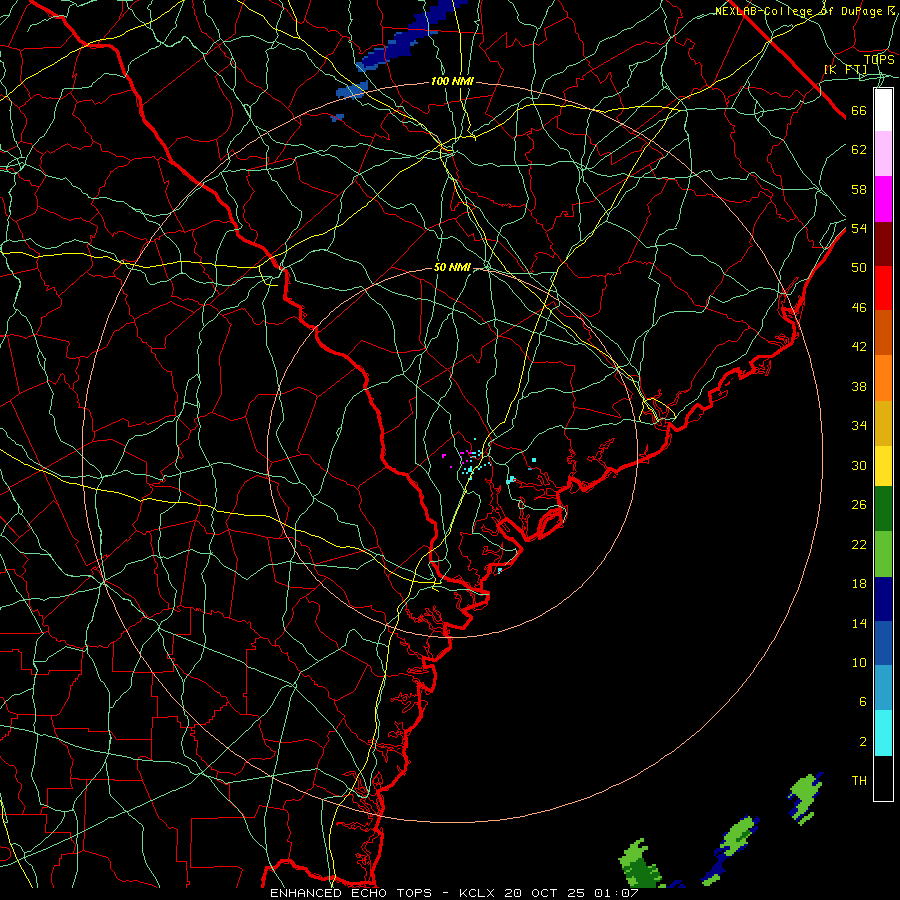This screenshot has width=900, height=900.
Task: Click the "TH" threshold legend label
Action: (859, 781)
